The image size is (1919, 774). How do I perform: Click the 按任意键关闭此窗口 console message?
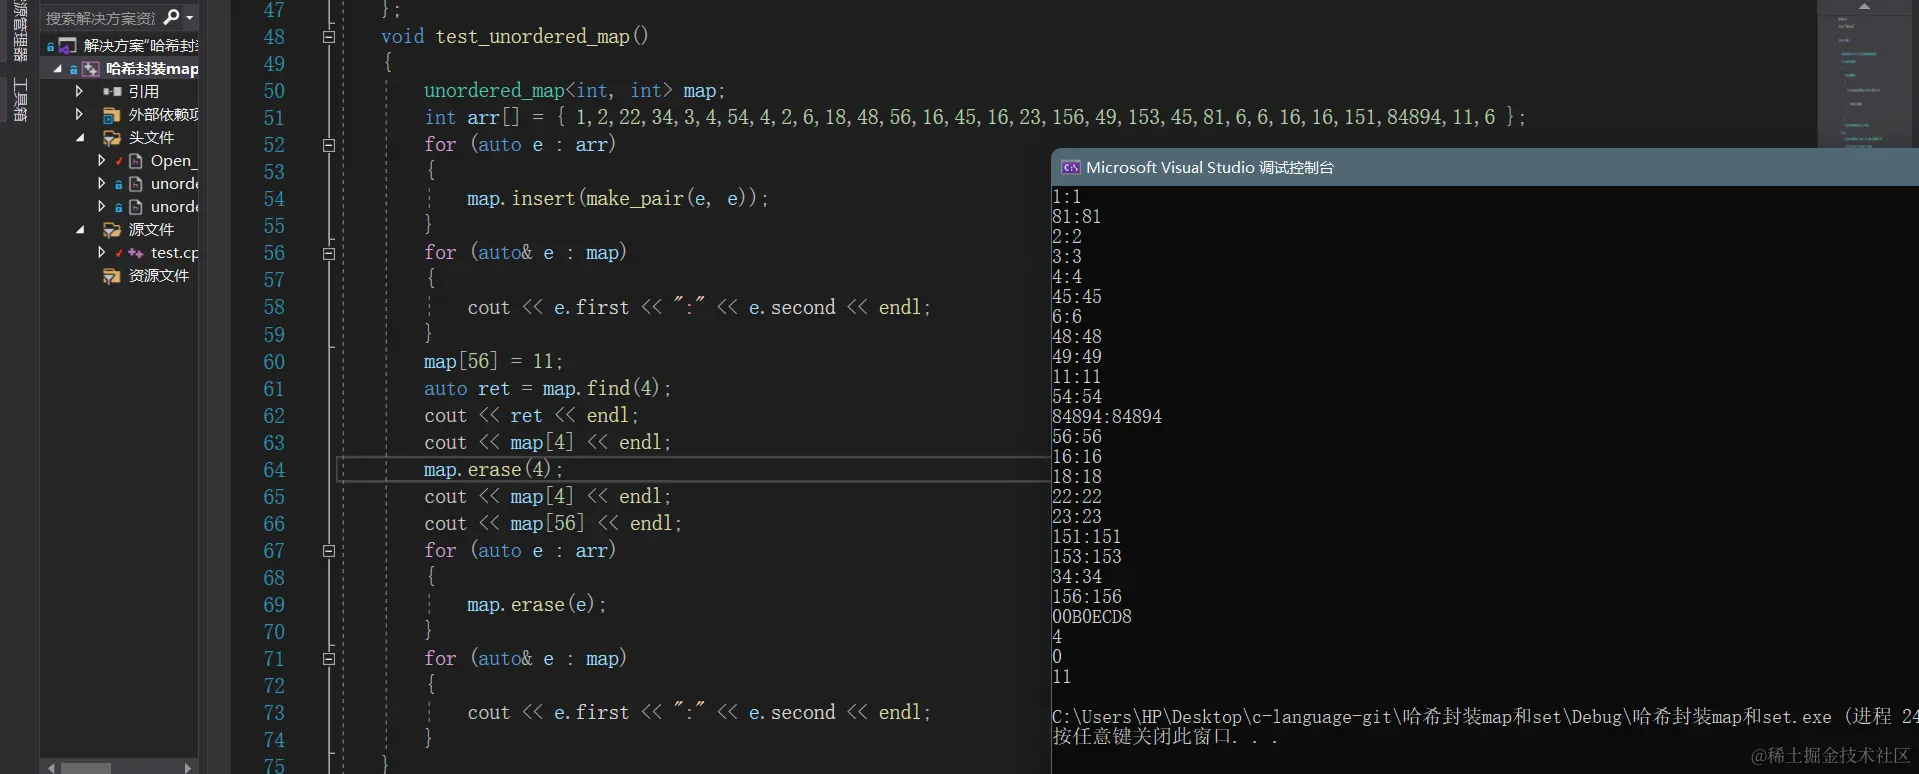click(x=1165, y=737)
